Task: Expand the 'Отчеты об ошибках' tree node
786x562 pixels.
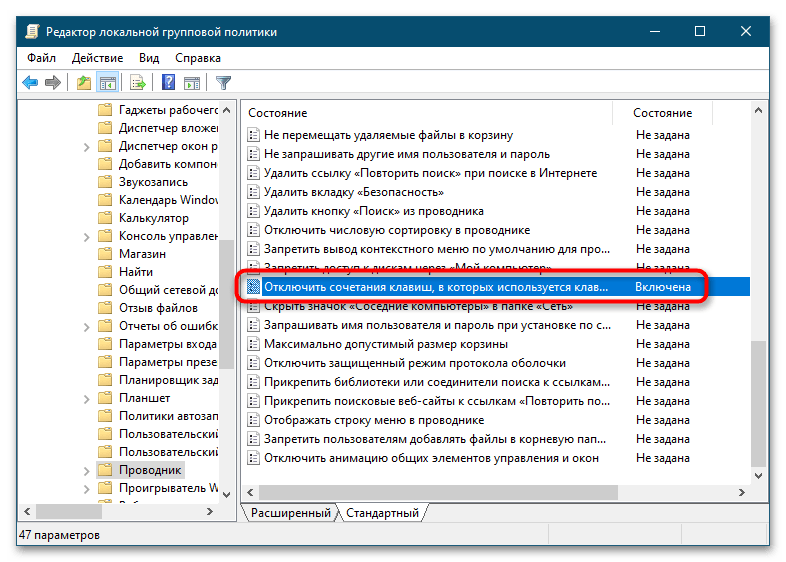Action: 86,327
